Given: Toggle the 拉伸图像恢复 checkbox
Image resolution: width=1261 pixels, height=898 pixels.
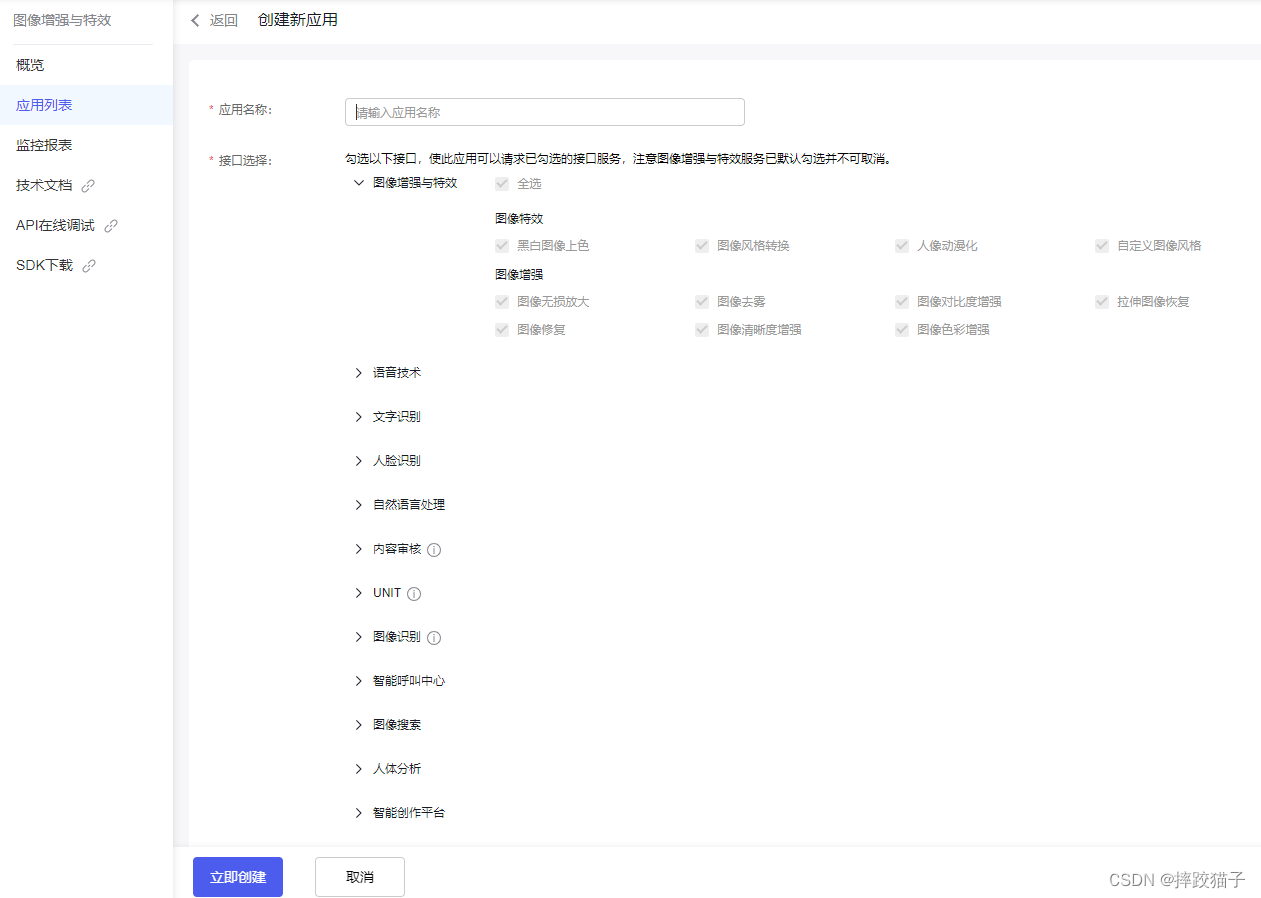Looking at the screenshot, I should coord(1102,302).
